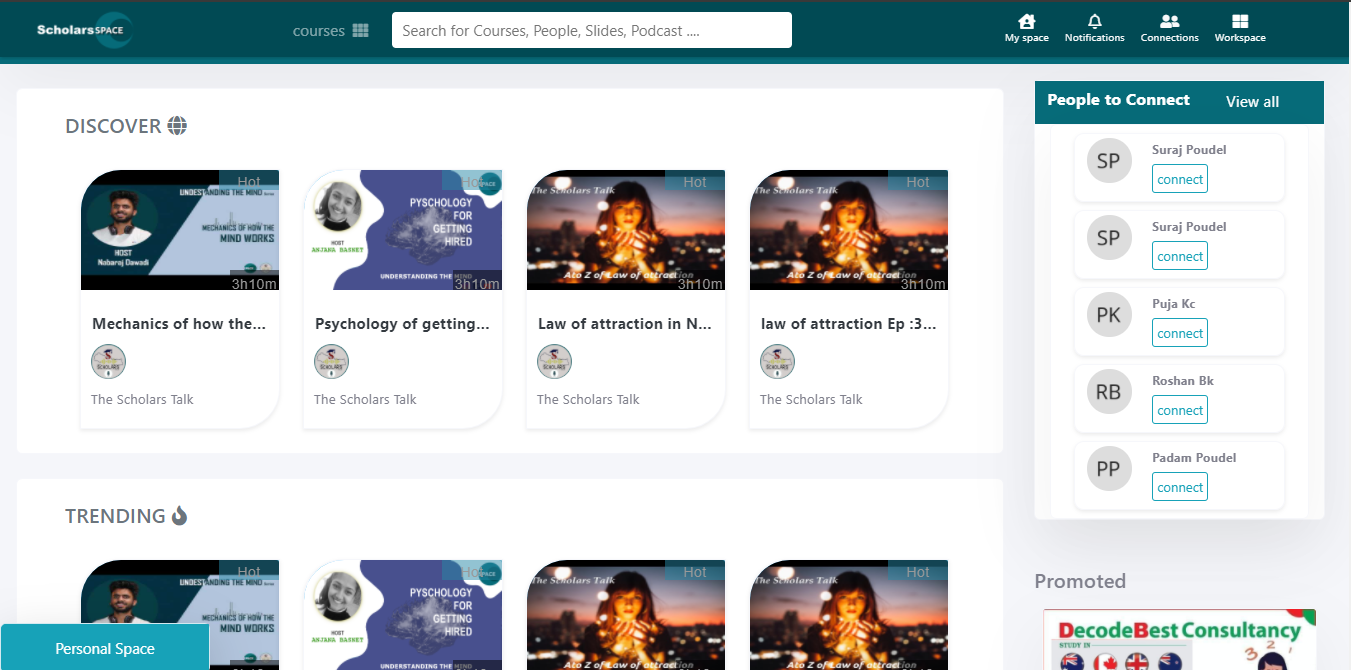Click the title Law of attraction in N...
Image resolution: width=1351 pixels, height=670 pixels.
tap(626, 324)
